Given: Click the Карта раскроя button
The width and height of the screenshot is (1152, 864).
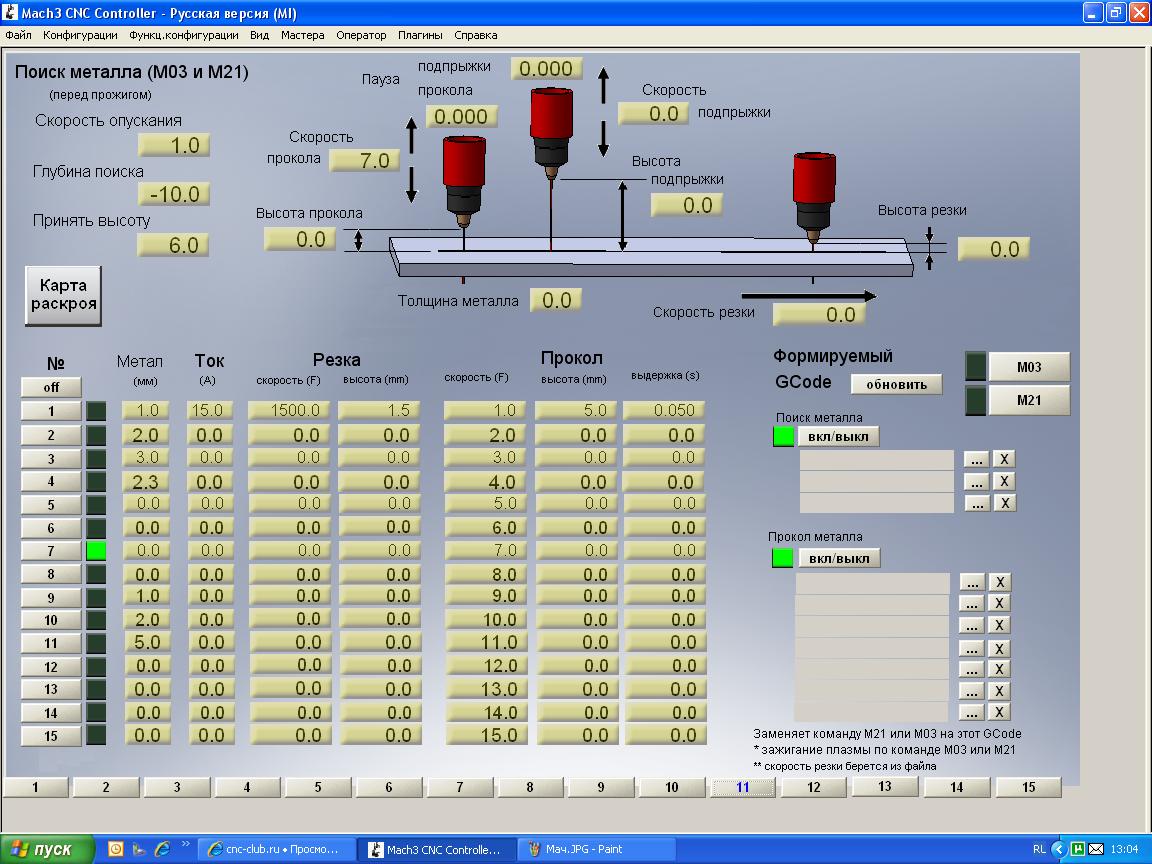Looking at the screenshot, I should (64, 295).
